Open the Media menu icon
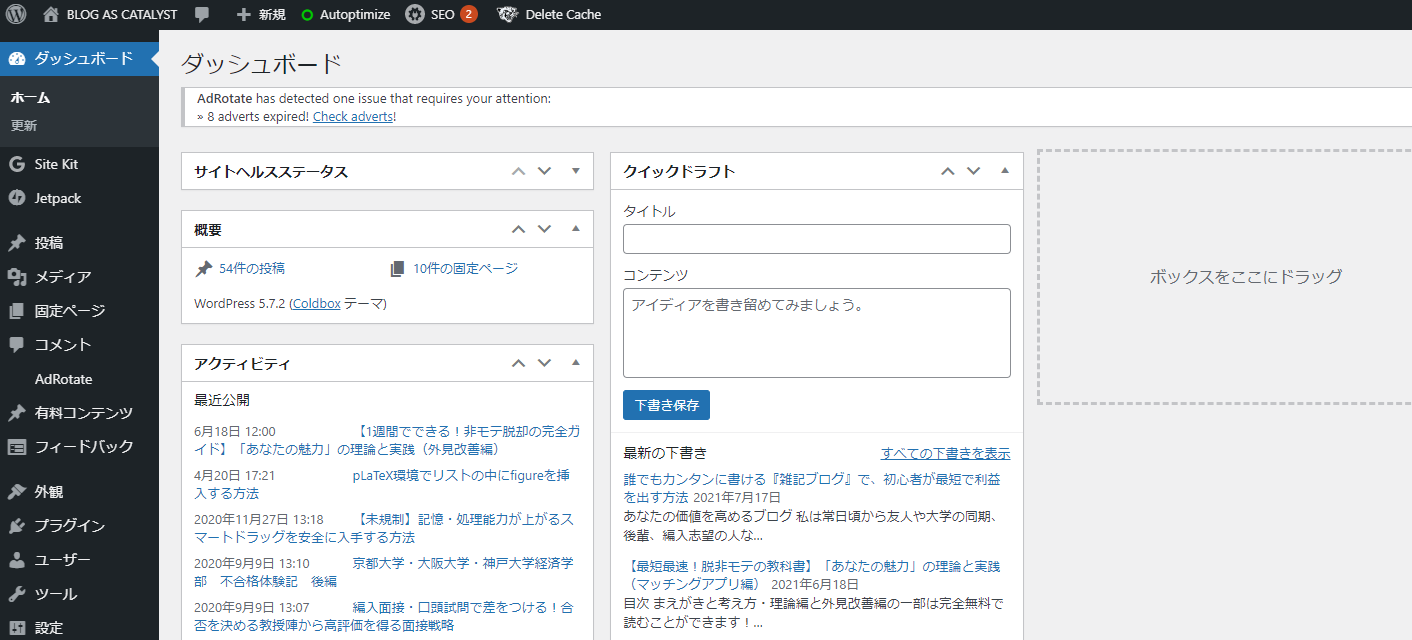The height and width of the screenshot is (640, 1412). coord(16,277)
